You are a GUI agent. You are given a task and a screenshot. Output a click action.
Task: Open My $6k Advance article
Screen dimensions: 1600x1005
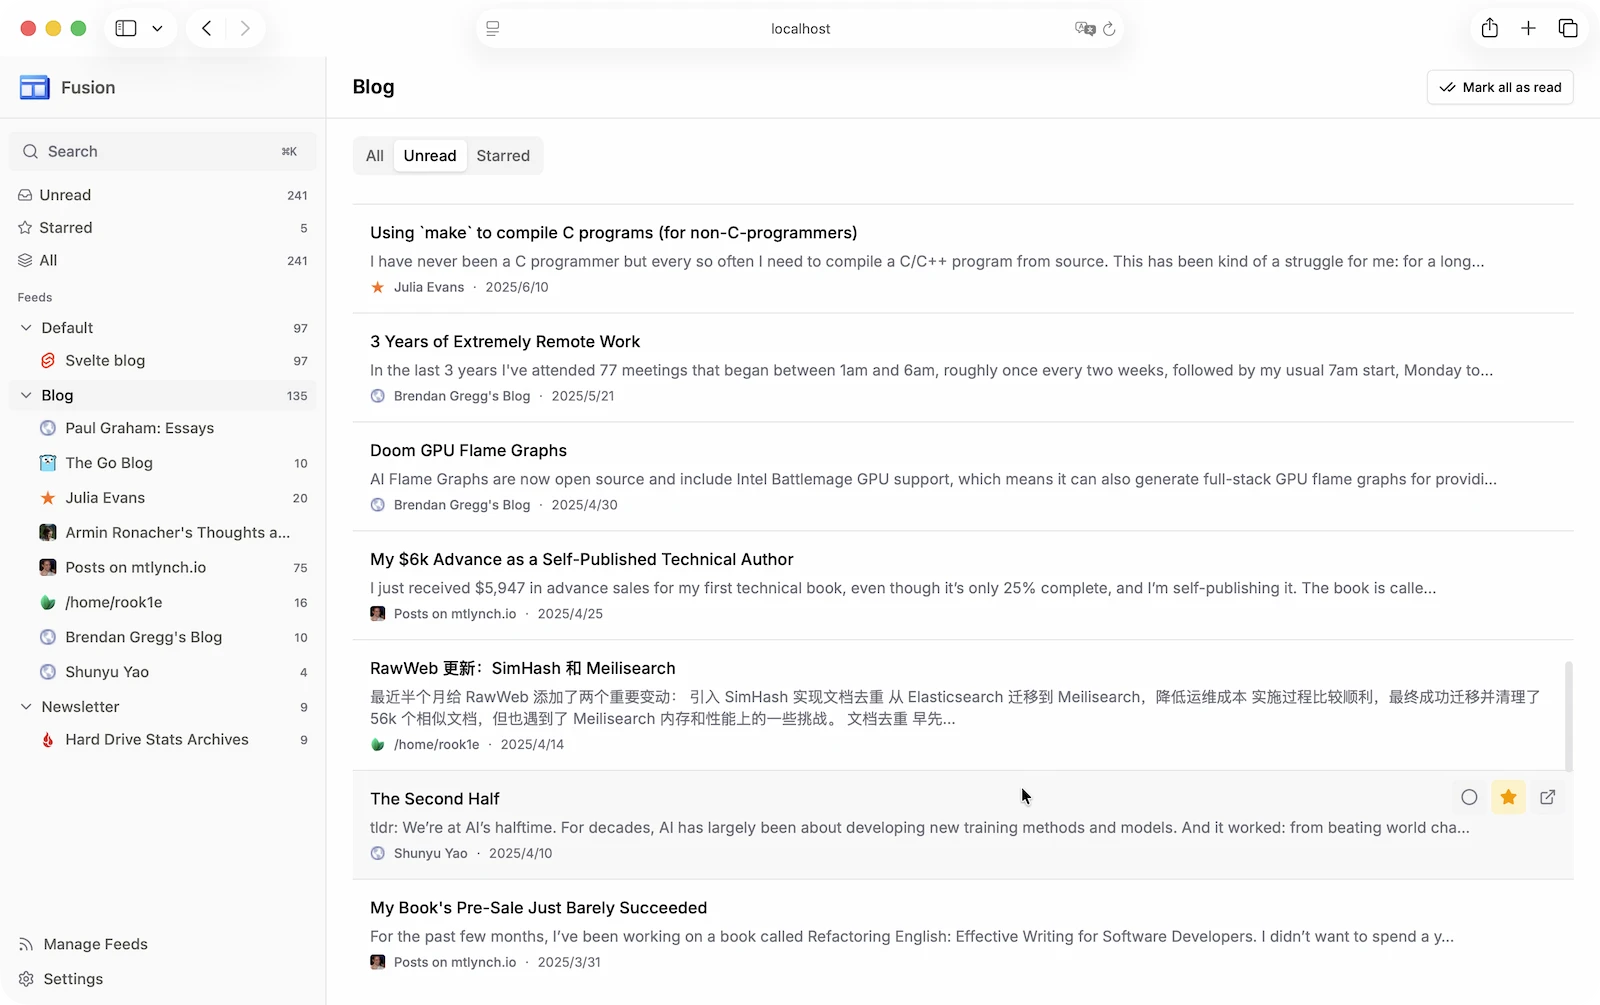963,586
